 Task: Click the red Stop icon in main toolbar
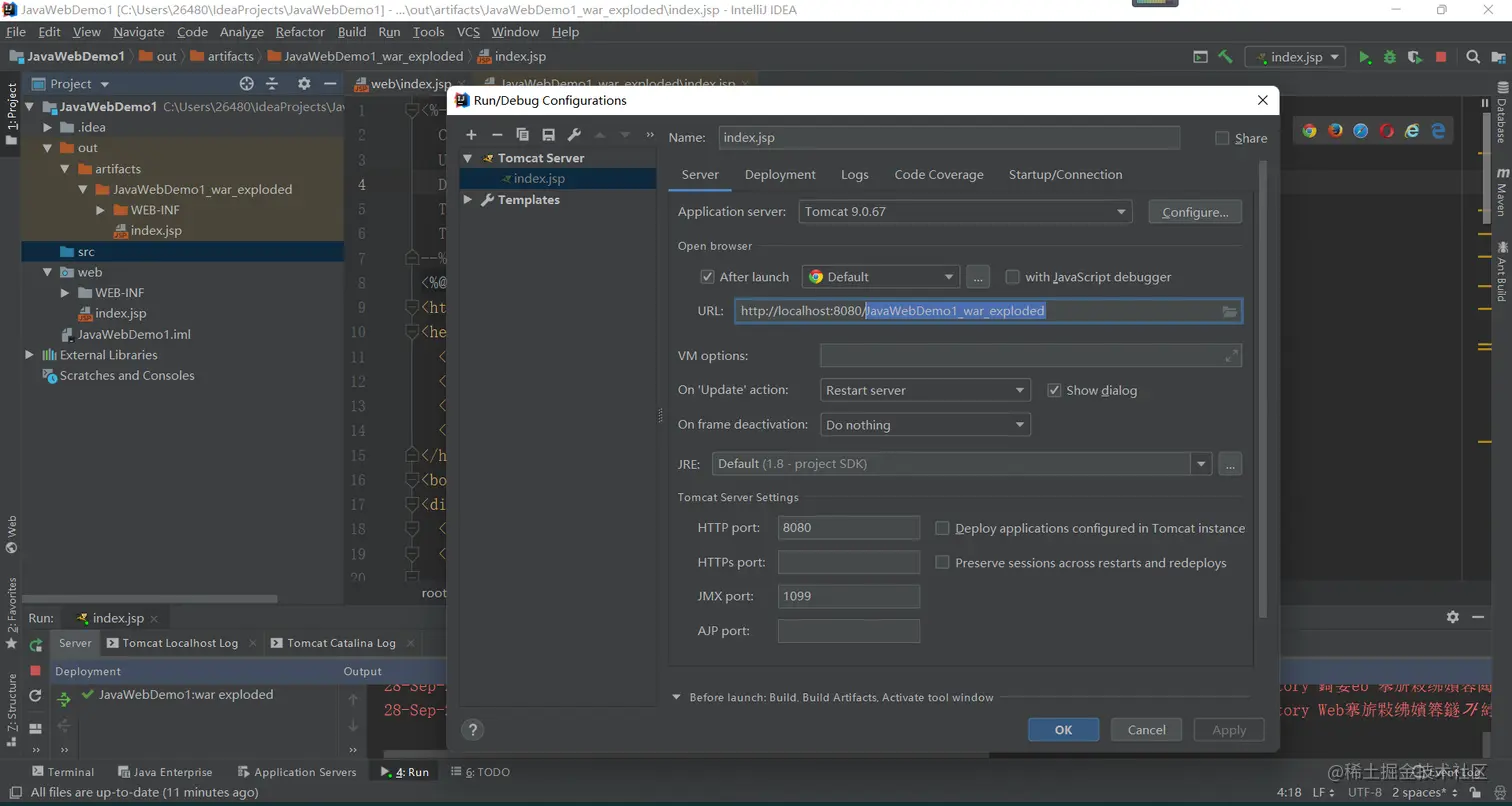[1441, 57]
